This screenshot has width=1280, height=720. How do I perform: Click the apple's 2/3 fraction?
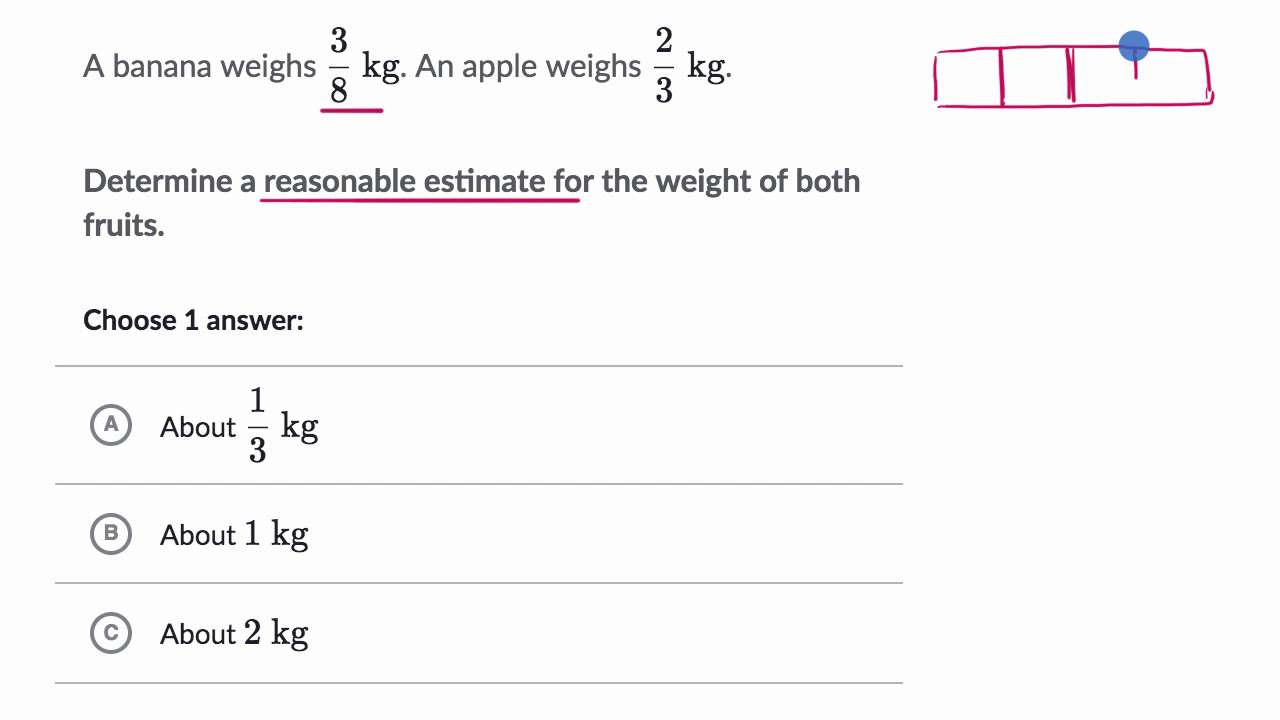tap(664, 66)
